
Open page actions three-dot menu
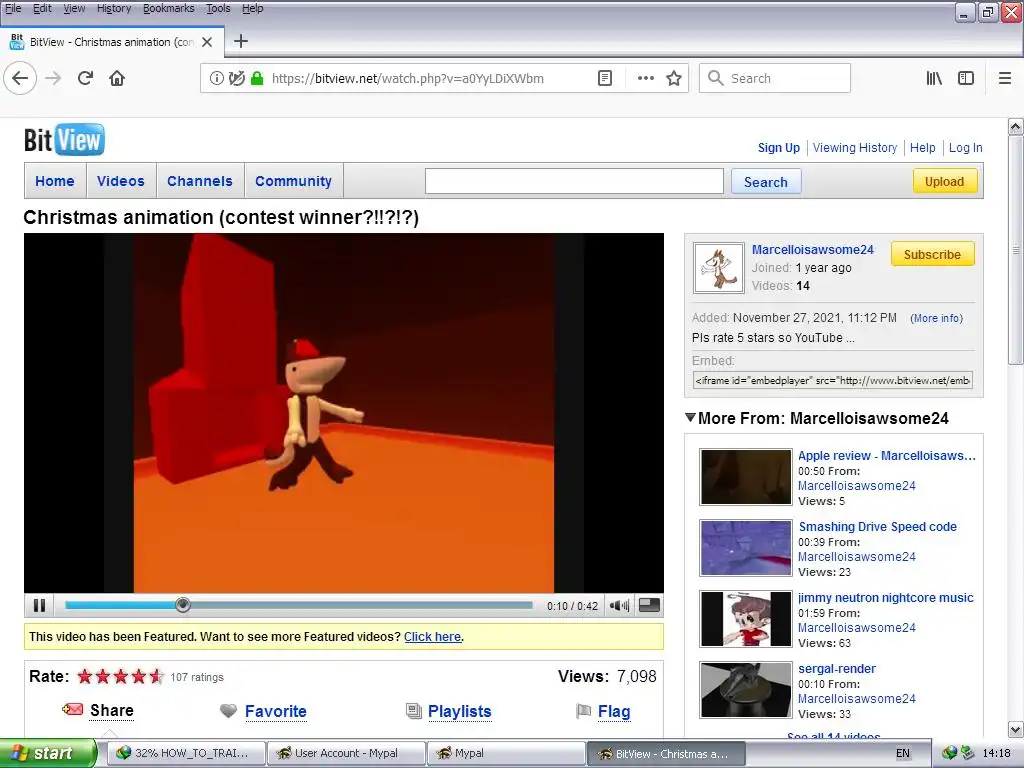646,78
